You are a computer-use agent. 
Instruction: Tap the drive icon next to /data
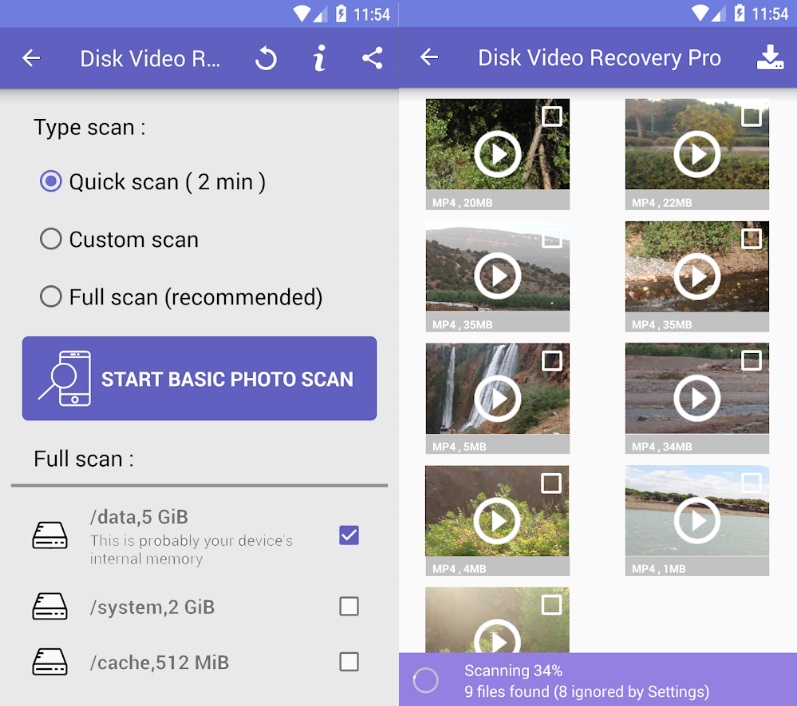click(x=50, y=537)
